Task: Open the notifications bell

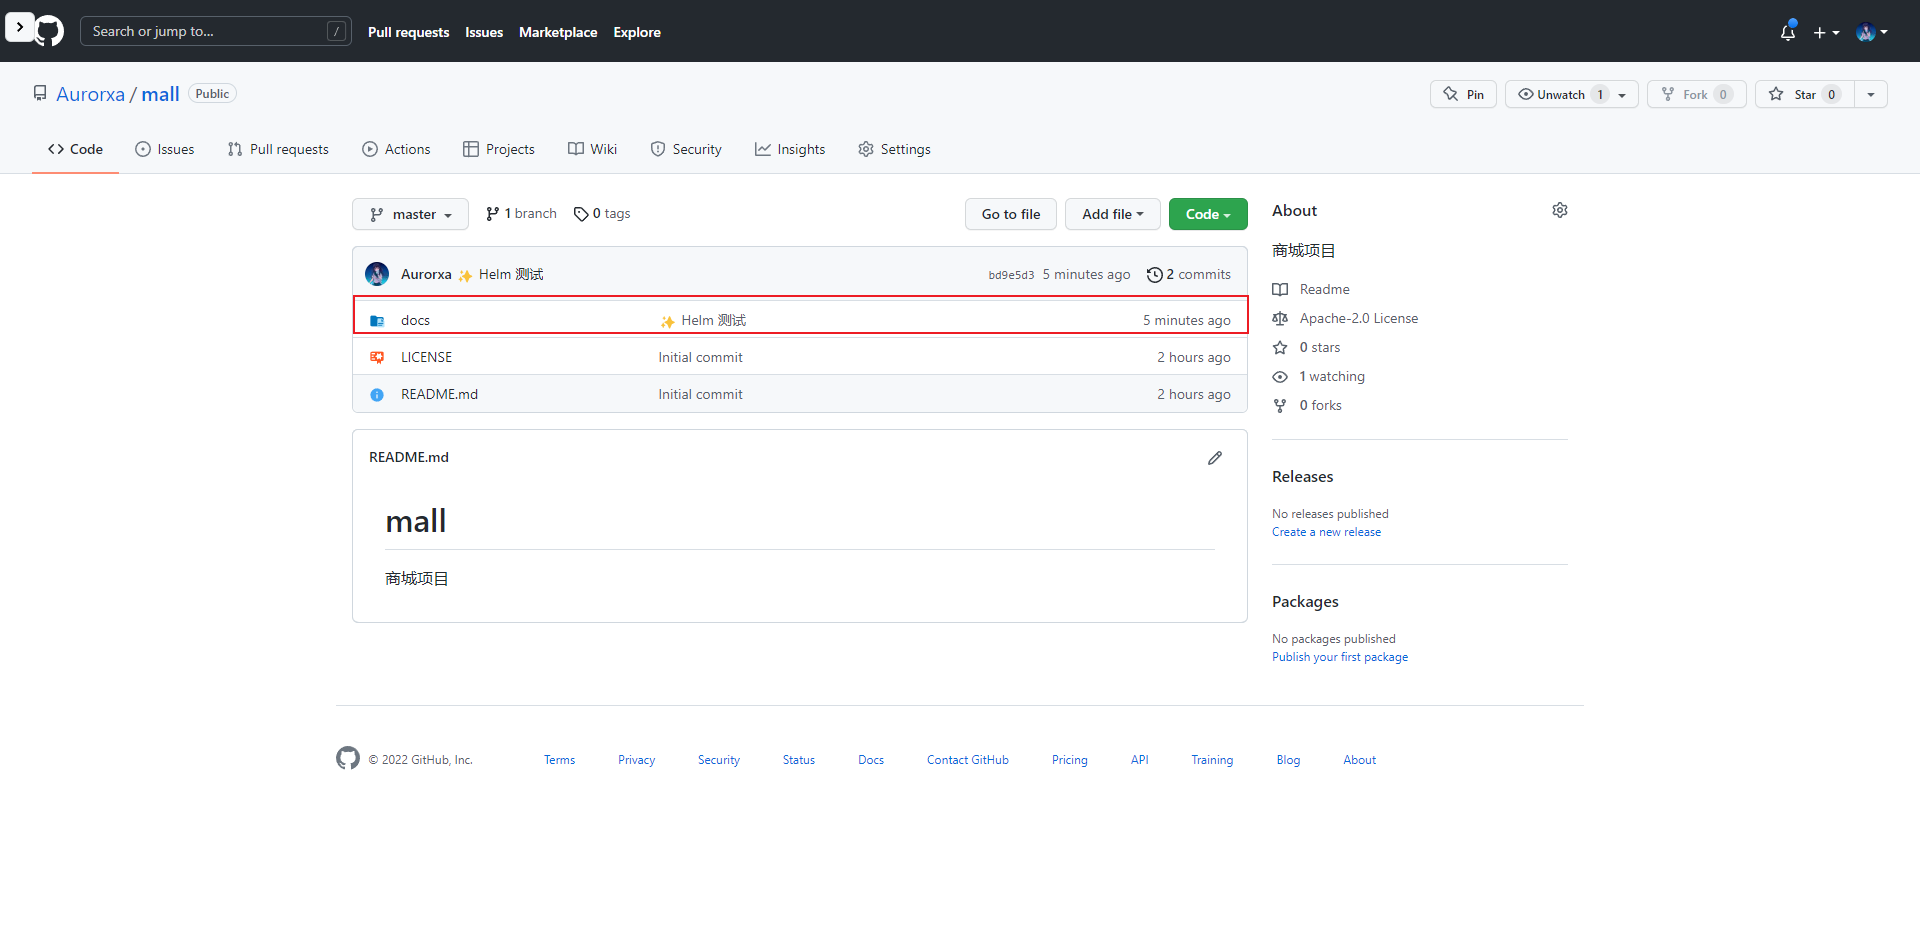Action: coord(1788,32)
